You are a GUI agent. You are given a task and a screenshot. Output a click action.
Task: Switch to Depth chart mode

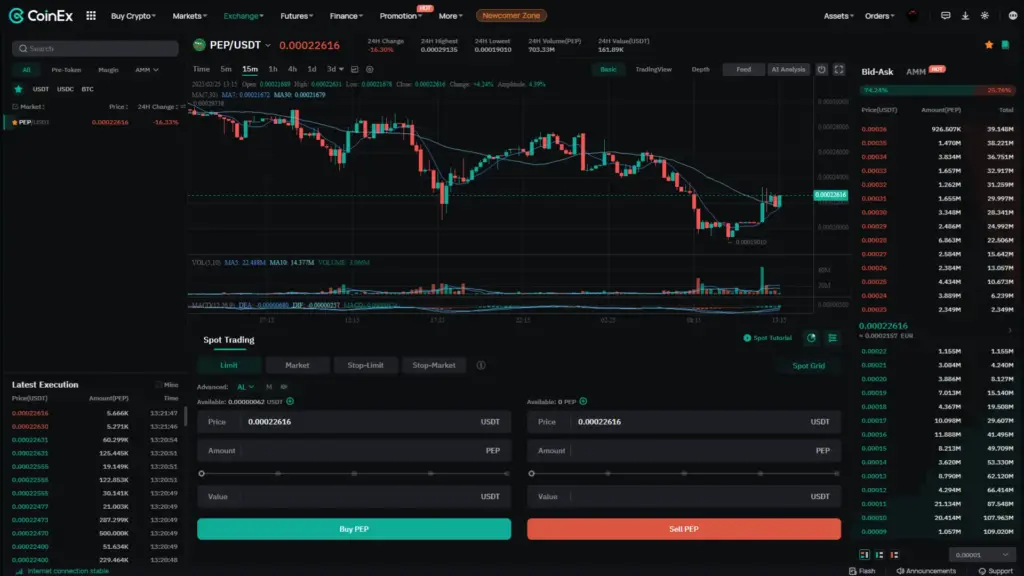(700, 69)
